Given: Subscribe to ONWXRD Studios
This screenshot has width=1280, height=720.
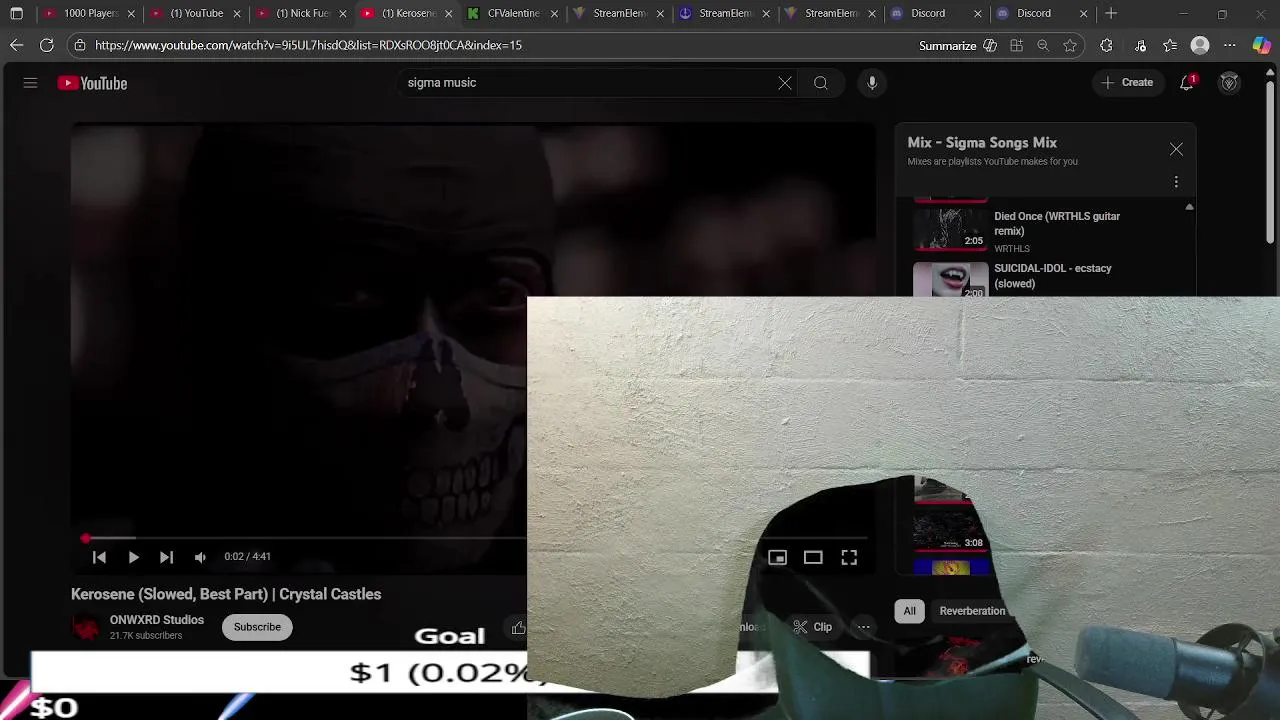Looking at the screenshot, I should click(x=257, y=627).
